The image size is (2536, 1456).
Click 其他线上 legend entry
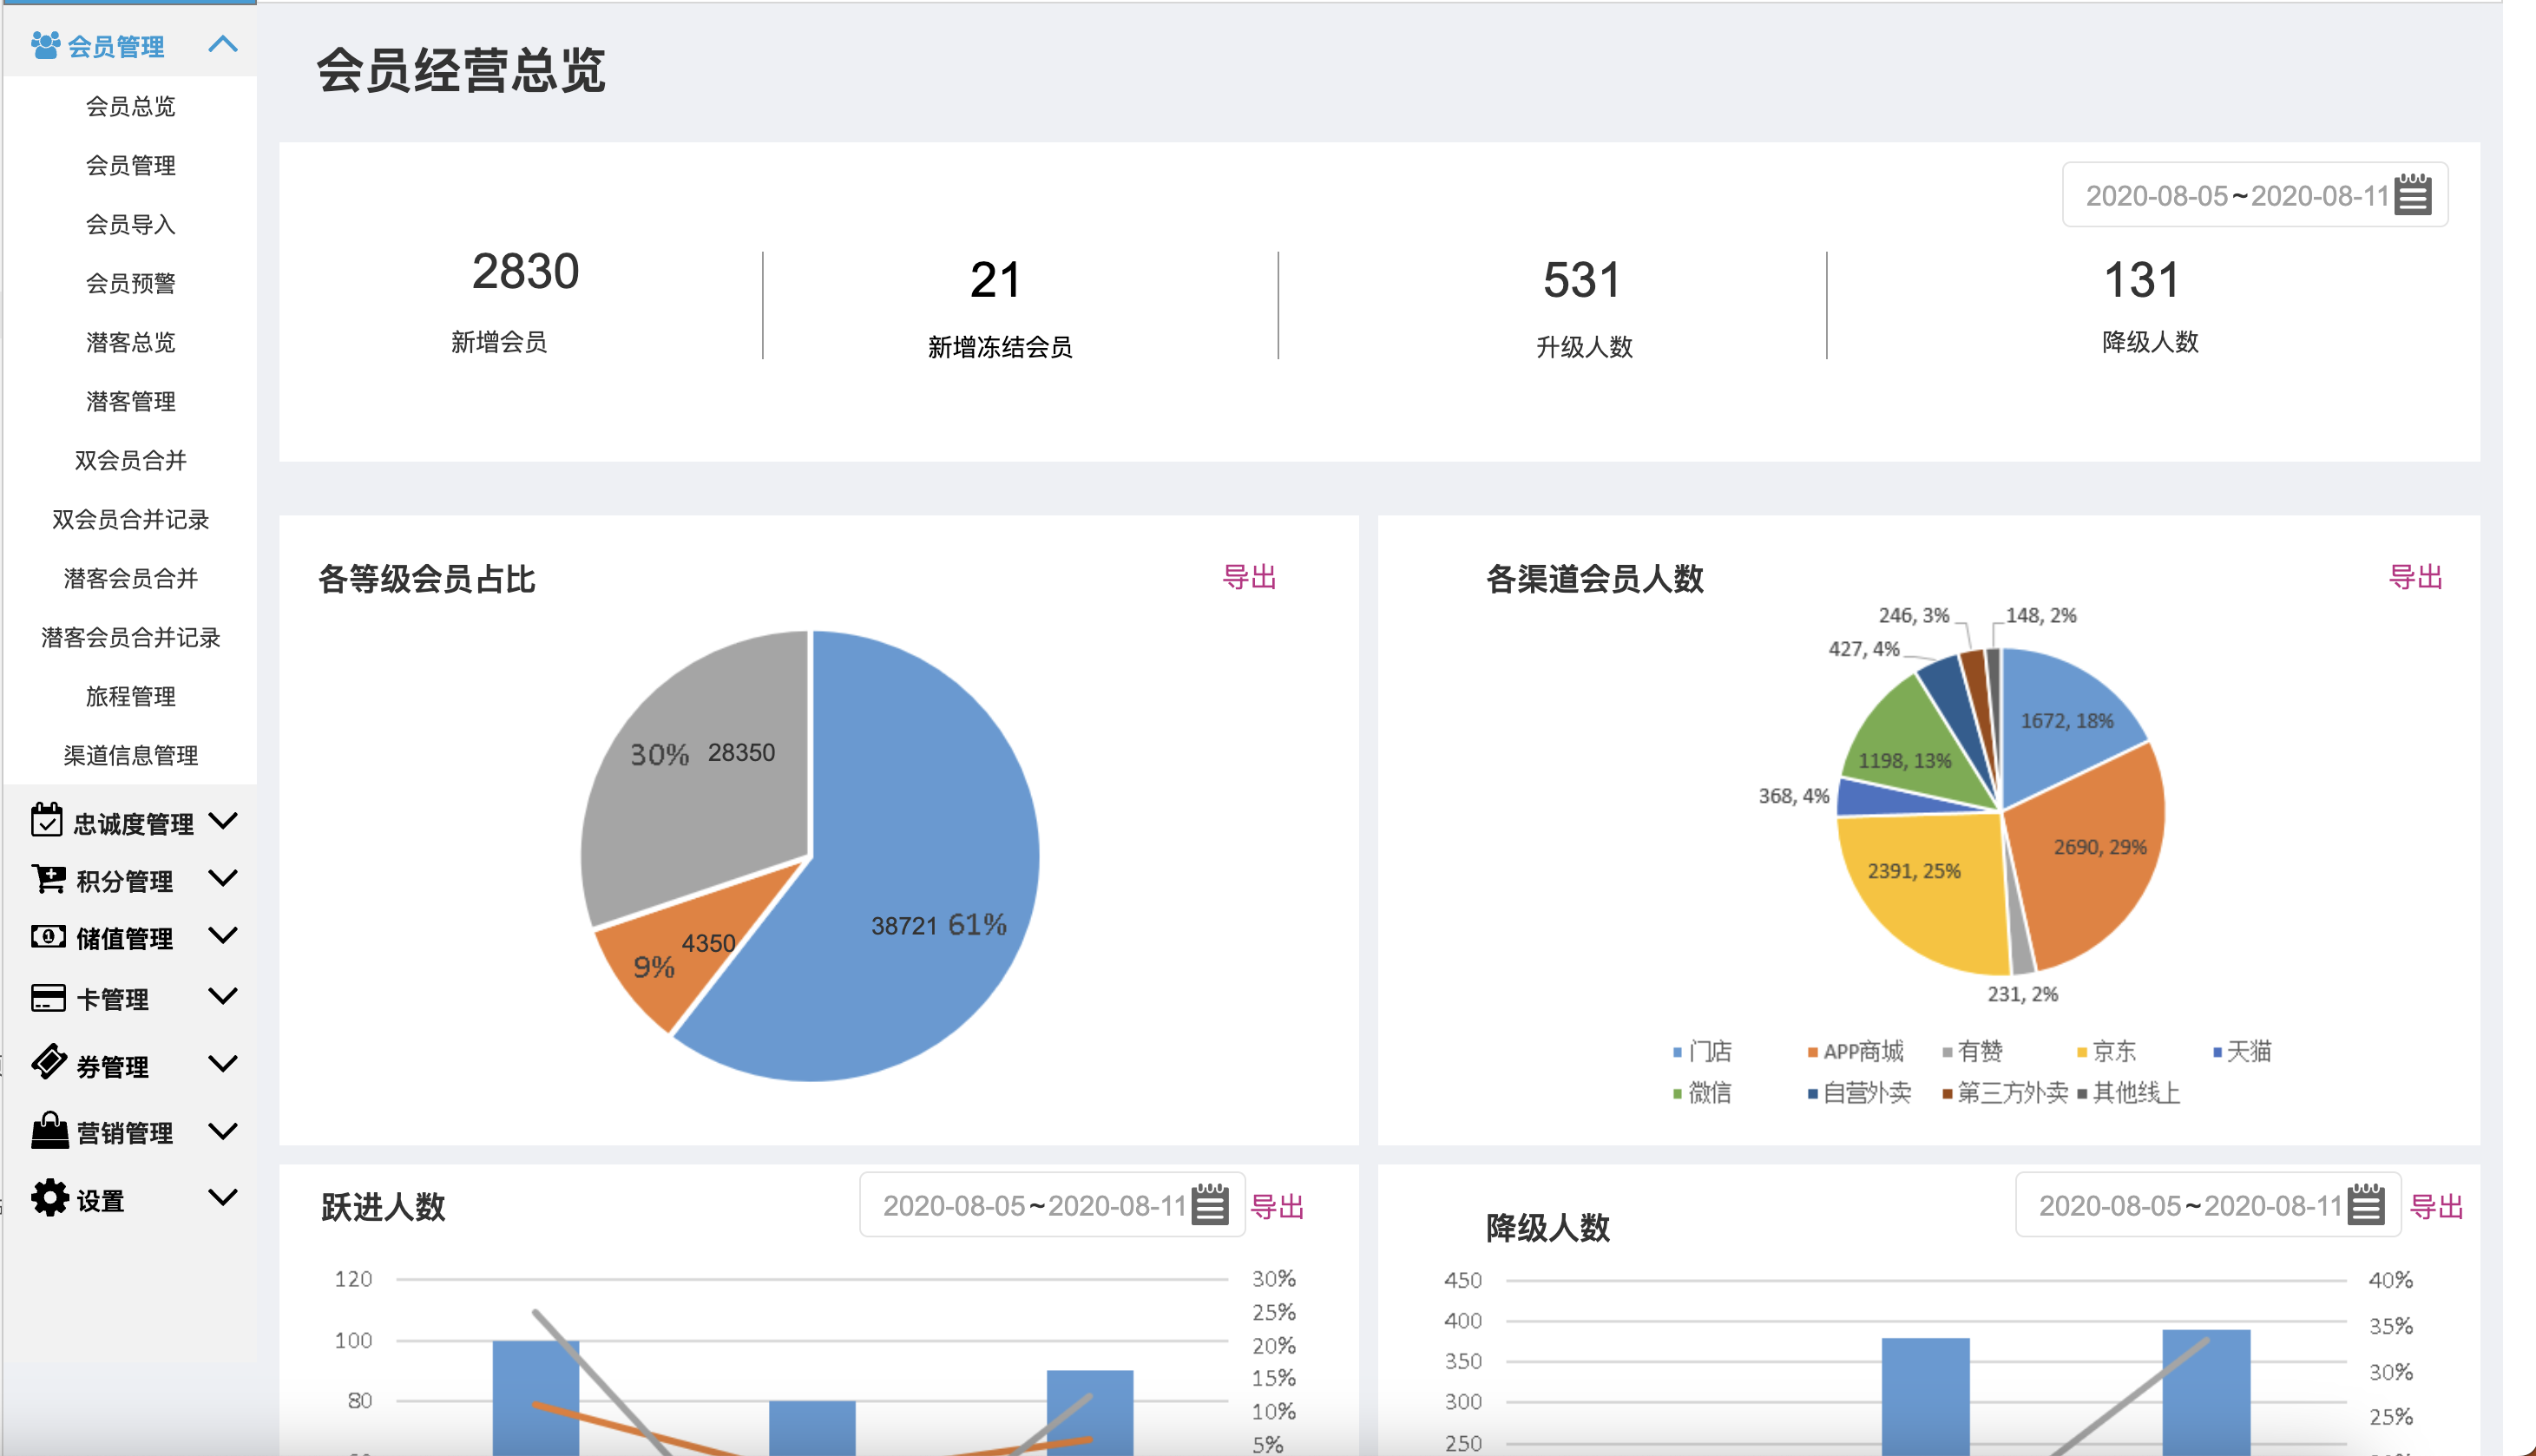pos(2128,1092)
